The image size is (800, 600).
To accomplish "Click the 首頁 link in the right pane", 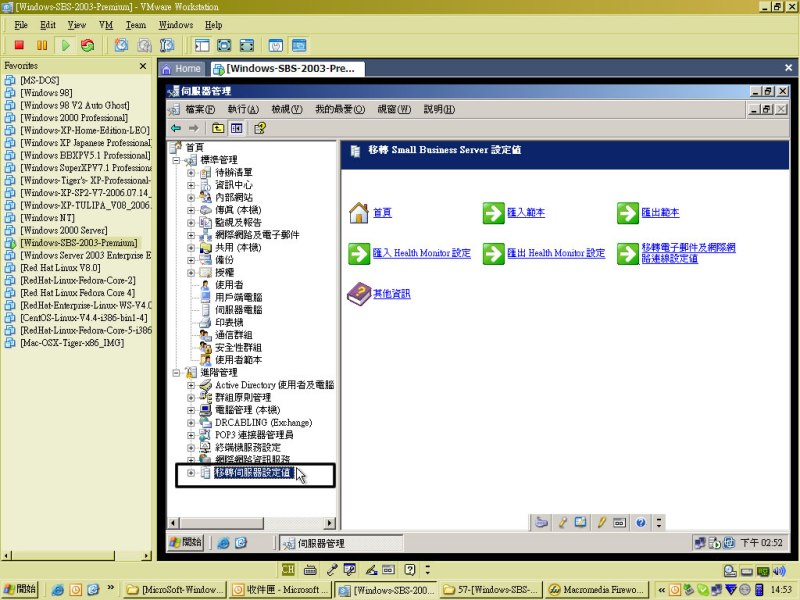I will pyautogui.click(x=383, y=213).
